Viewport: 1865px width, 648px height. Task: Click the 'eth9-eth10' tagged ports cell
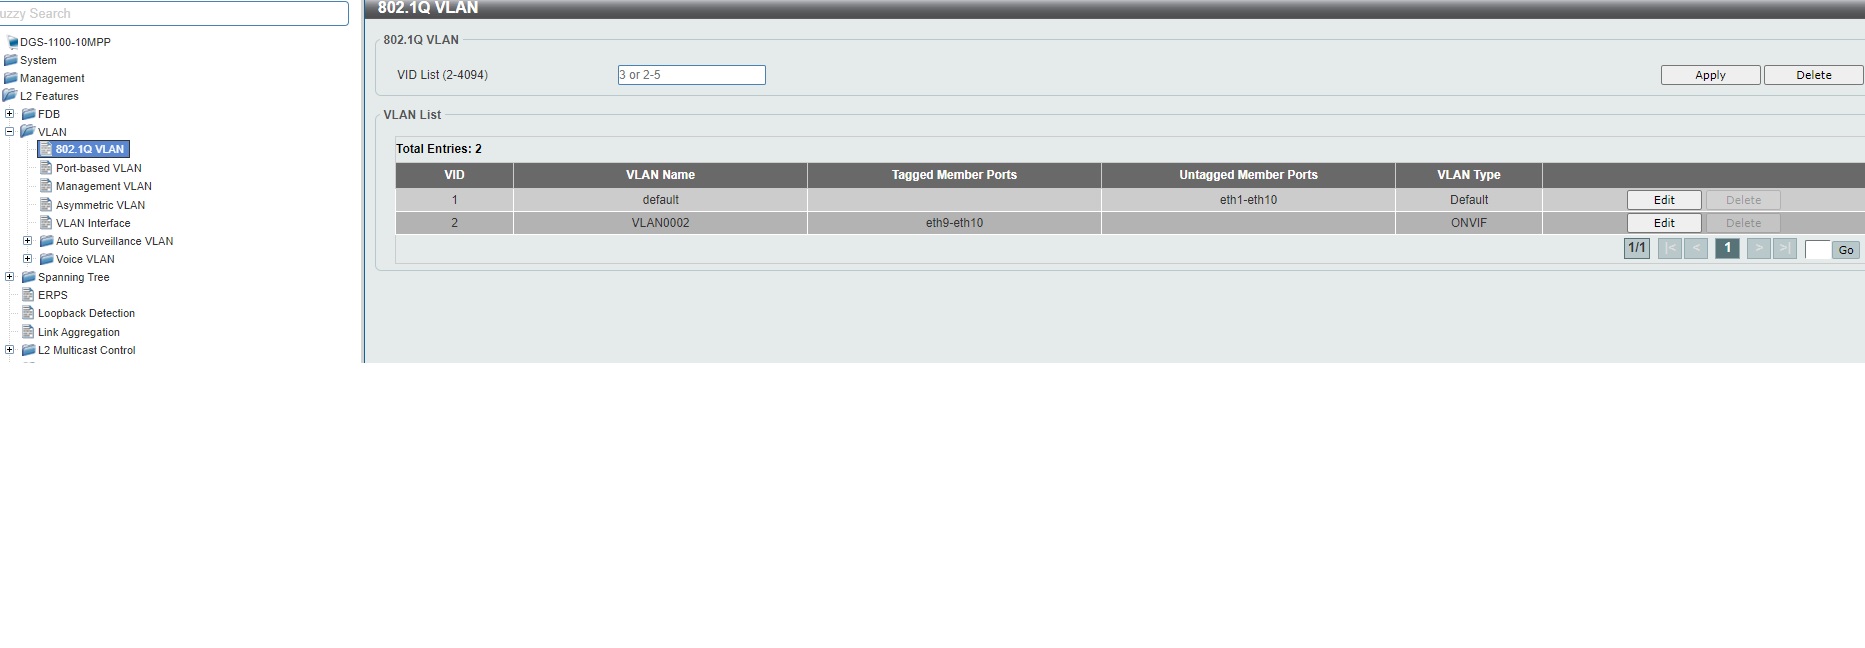pos(954,223)
